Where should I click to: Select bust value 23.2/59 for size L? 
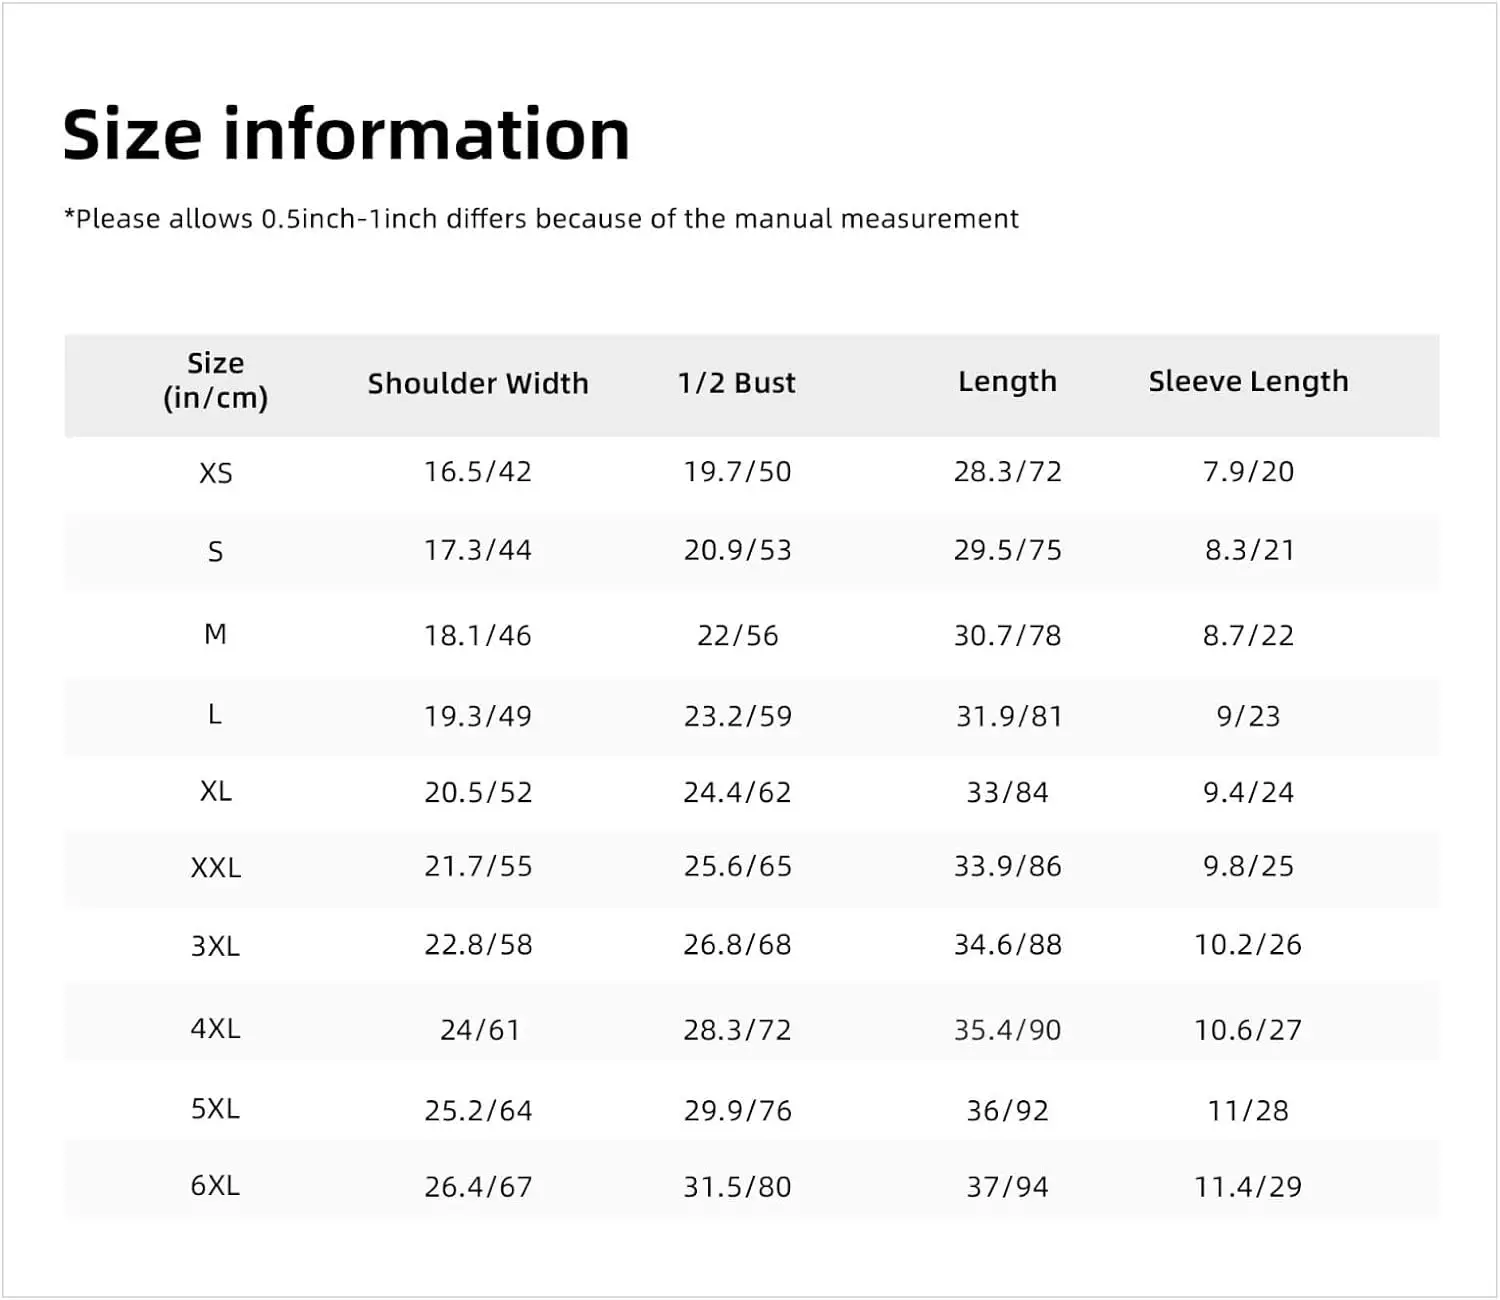click(737, 716)
